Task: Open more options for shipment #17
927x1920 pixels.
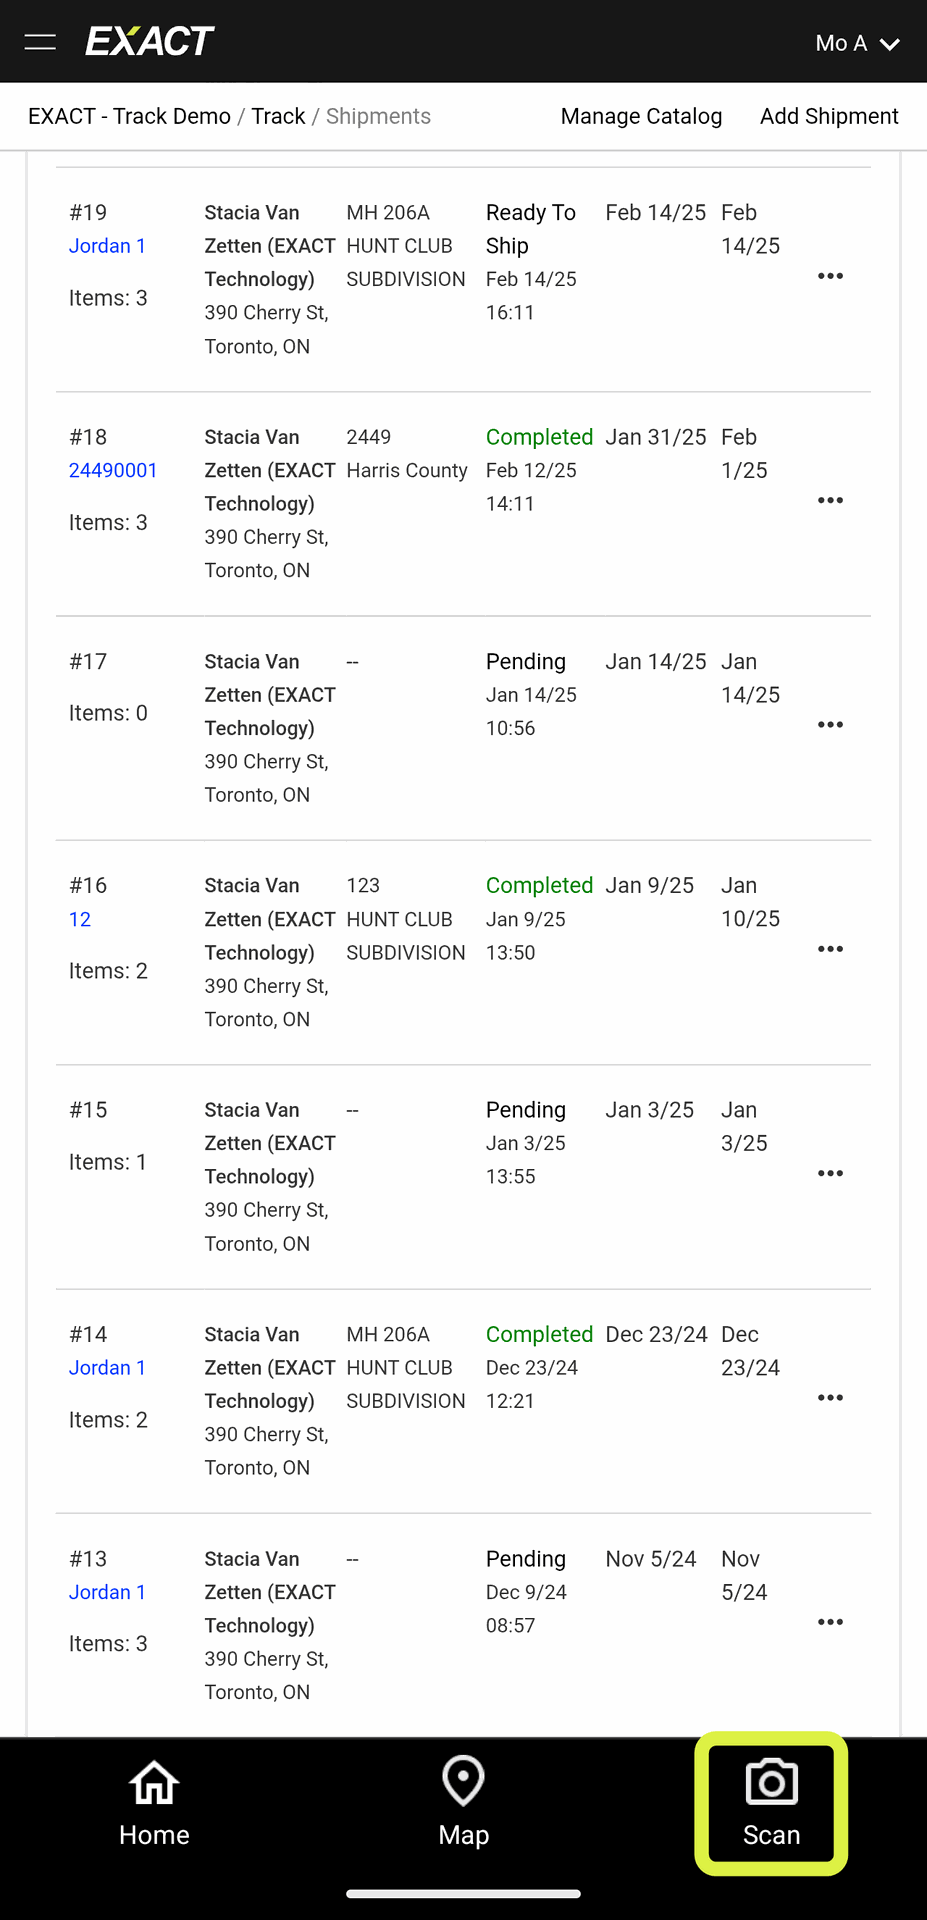Action: pyautogui.click(x=830, y=725)
